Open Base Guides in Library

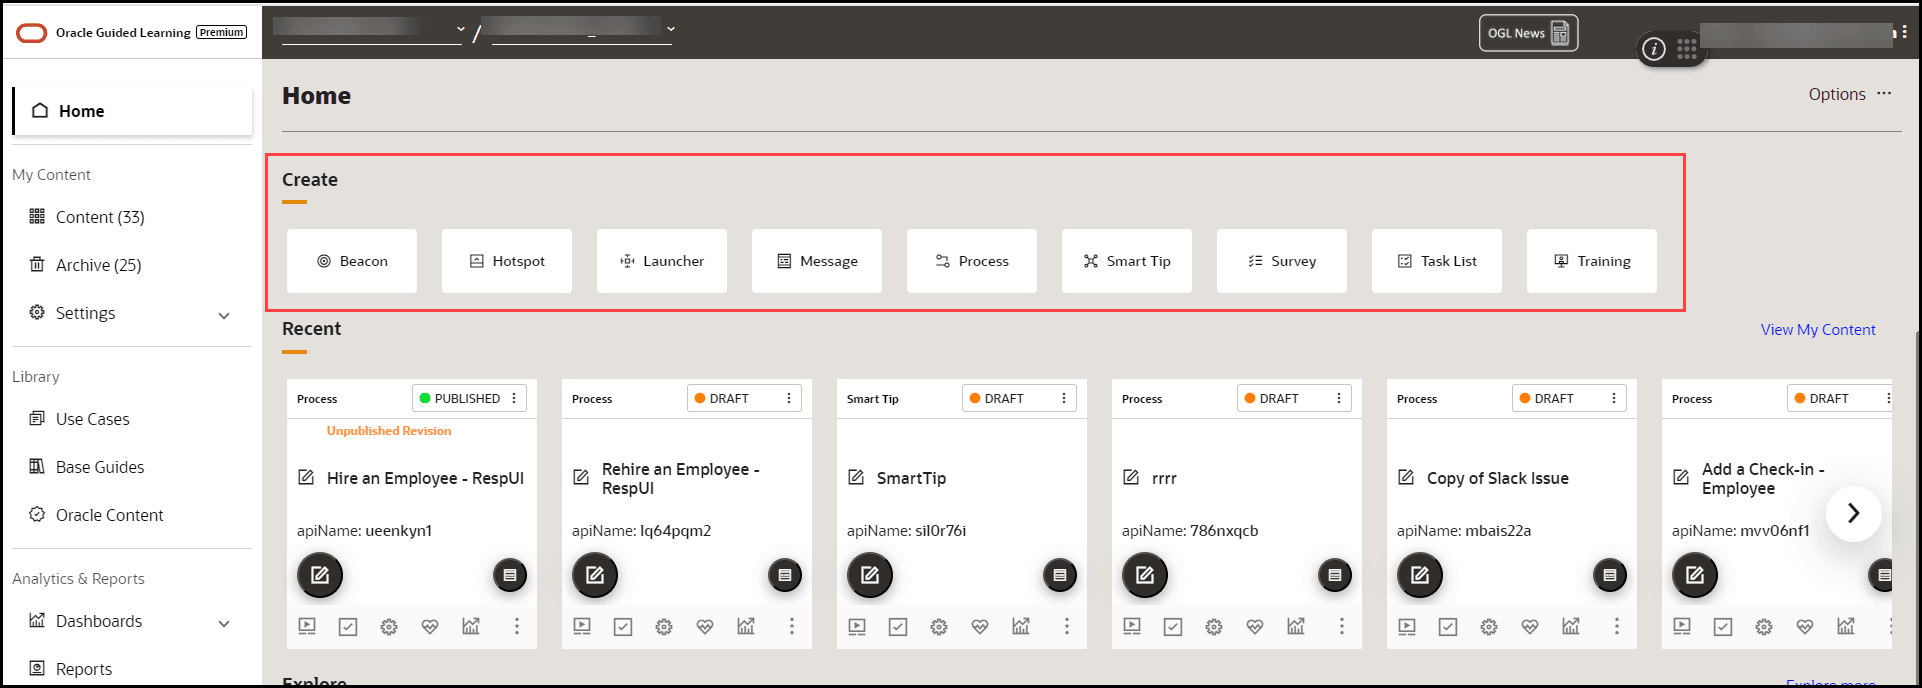coord(100,467)
